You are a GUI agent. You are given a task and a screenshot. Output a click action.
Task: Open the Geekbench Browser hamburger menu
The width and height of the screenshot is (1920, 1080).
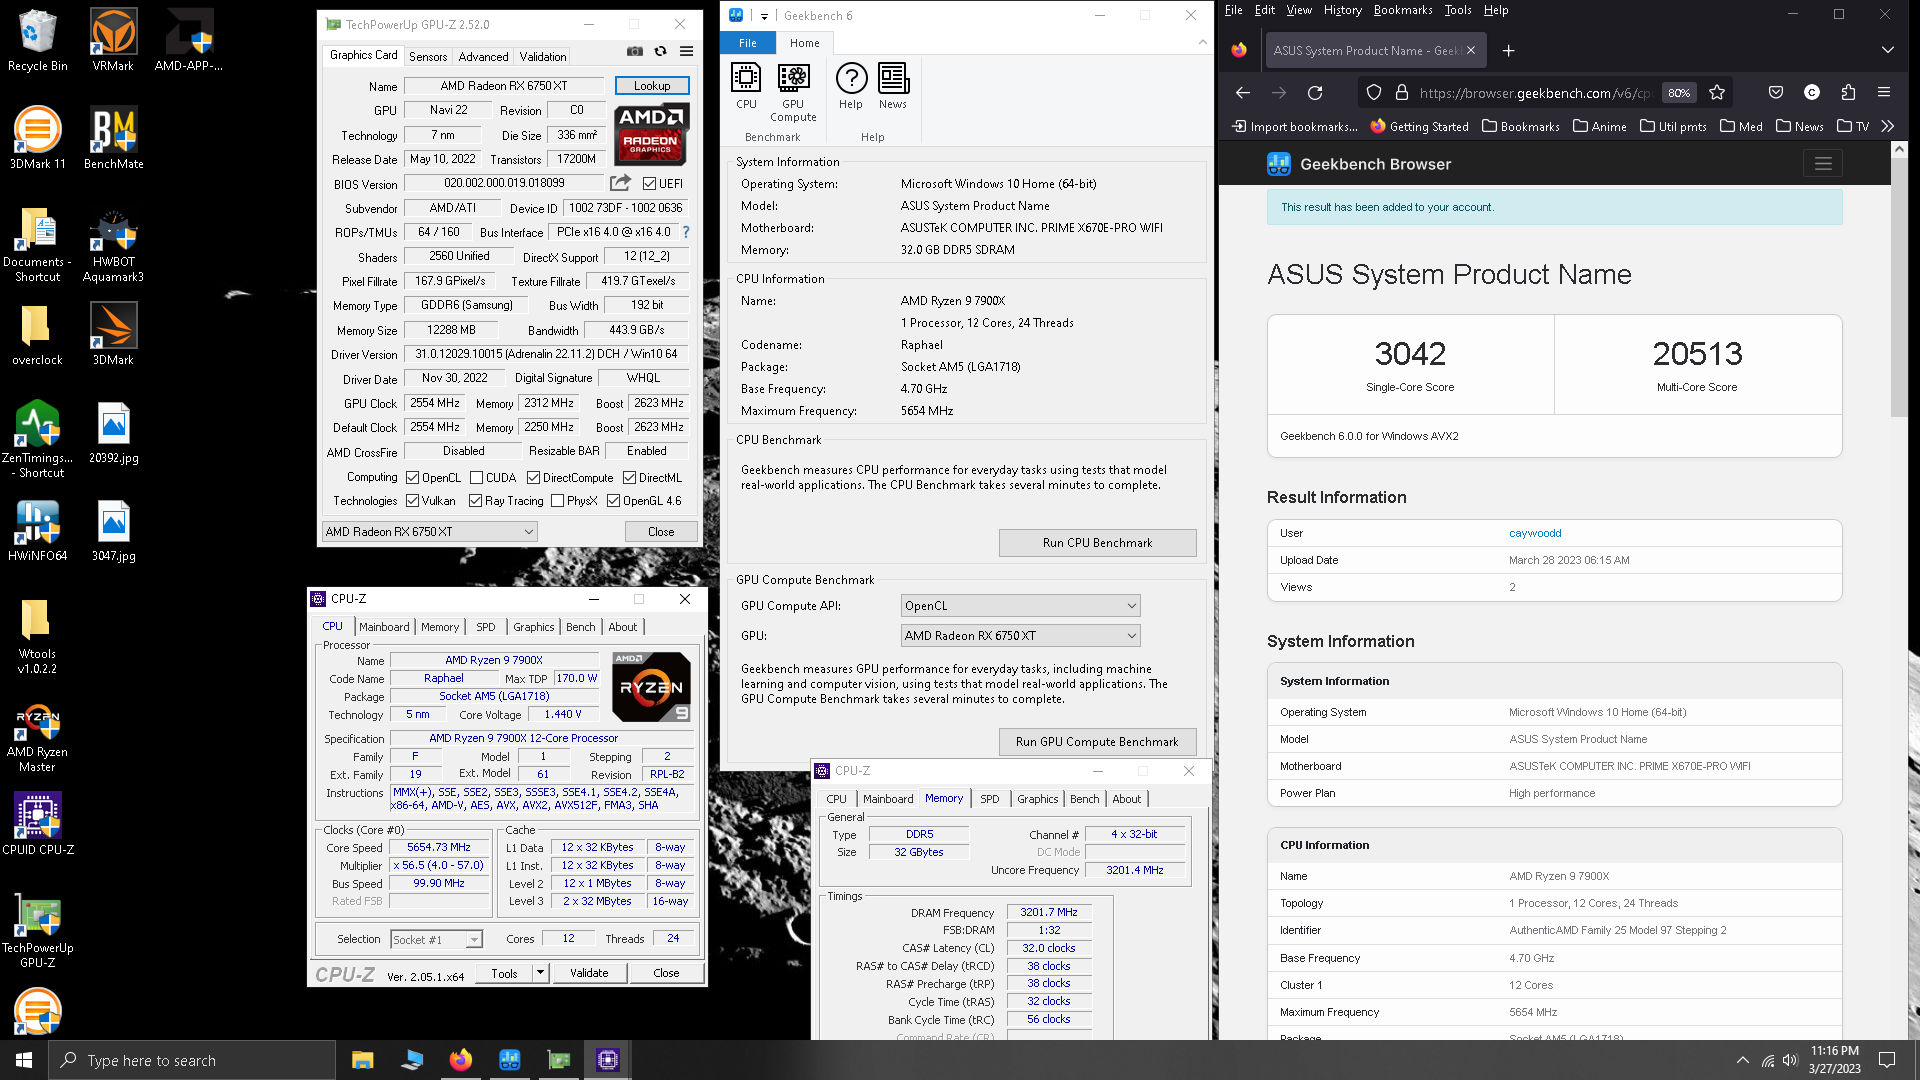coord(1823,163)
